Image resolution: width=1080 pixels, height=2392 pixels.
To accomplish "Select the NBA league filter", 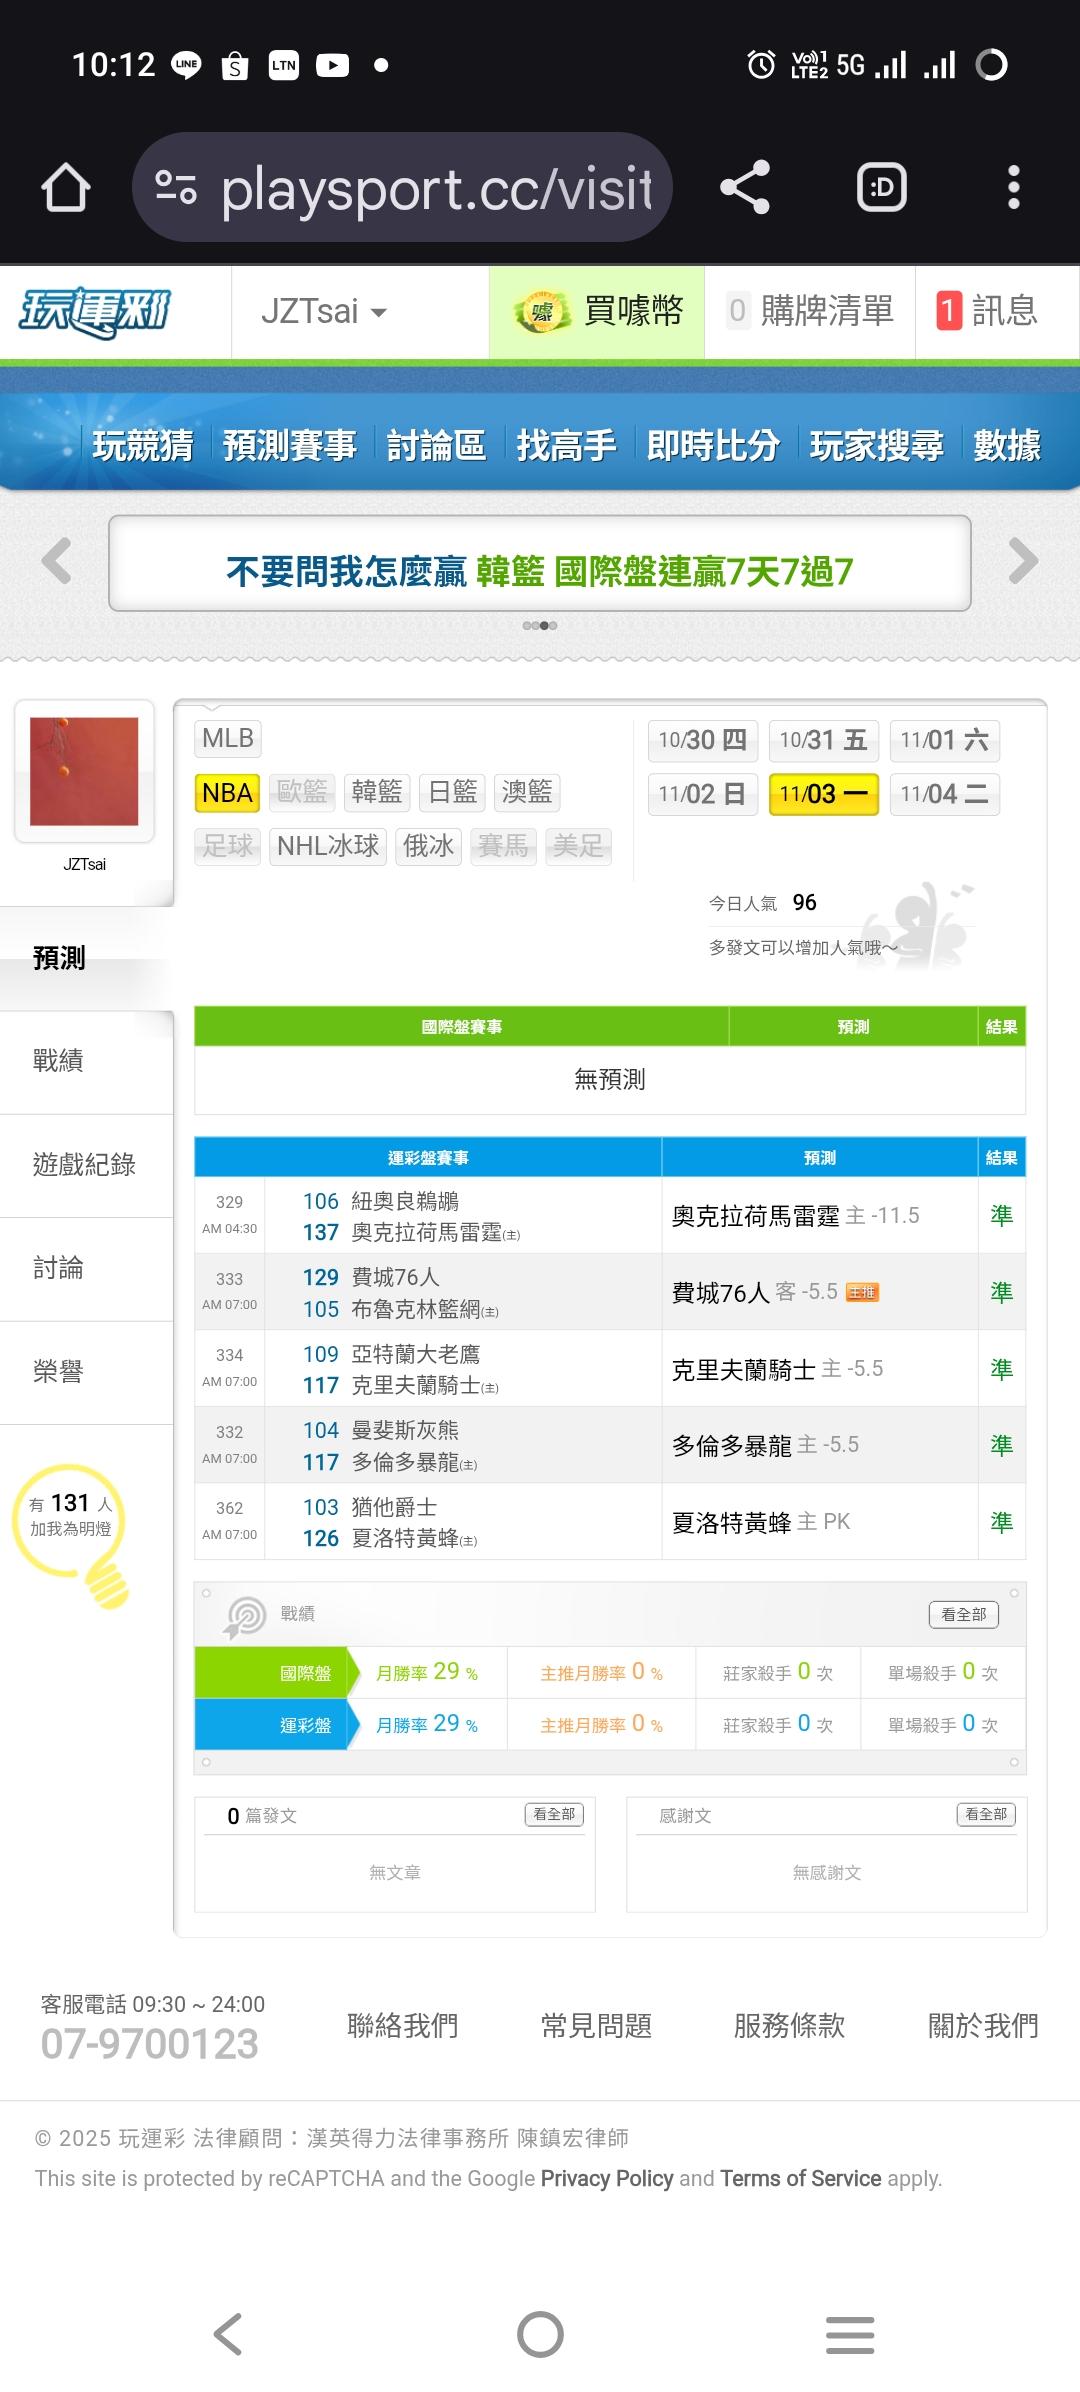I will click(x=227, y=793).
